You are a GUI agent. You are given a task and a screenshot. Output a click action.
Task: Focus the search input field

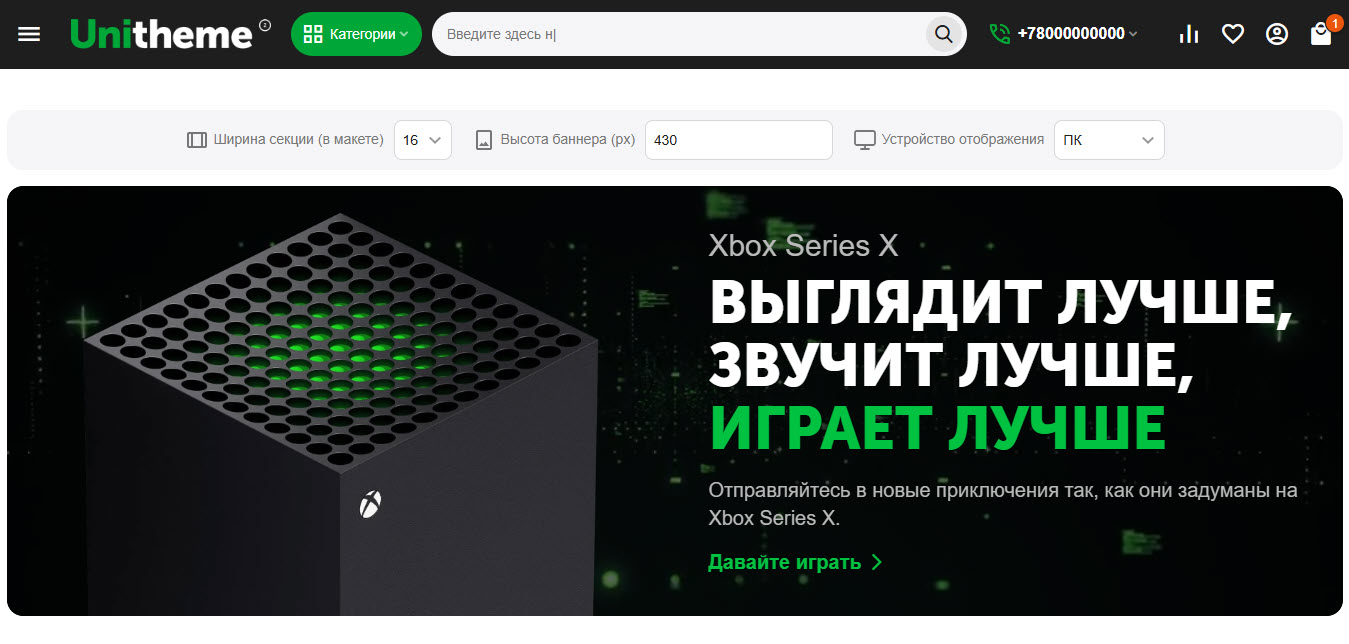pyautogui.click(x=680, y=34)
